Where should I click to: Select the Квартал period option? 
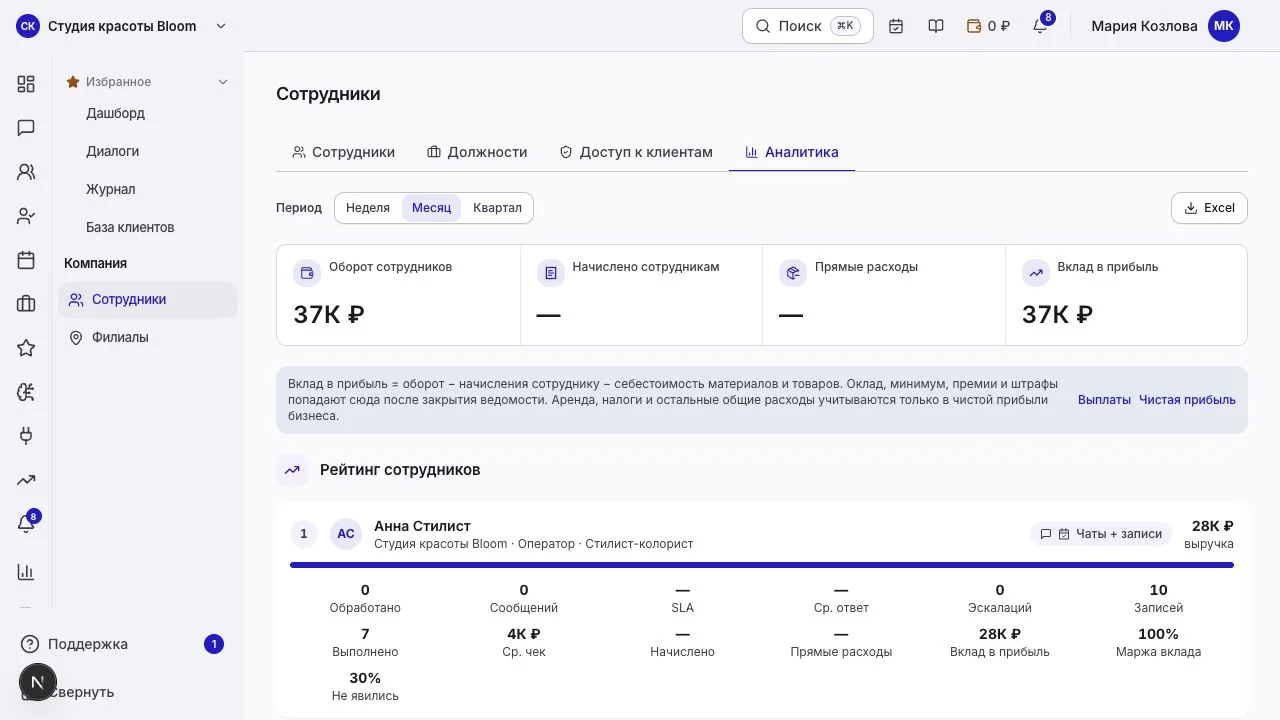click(497, 208)
